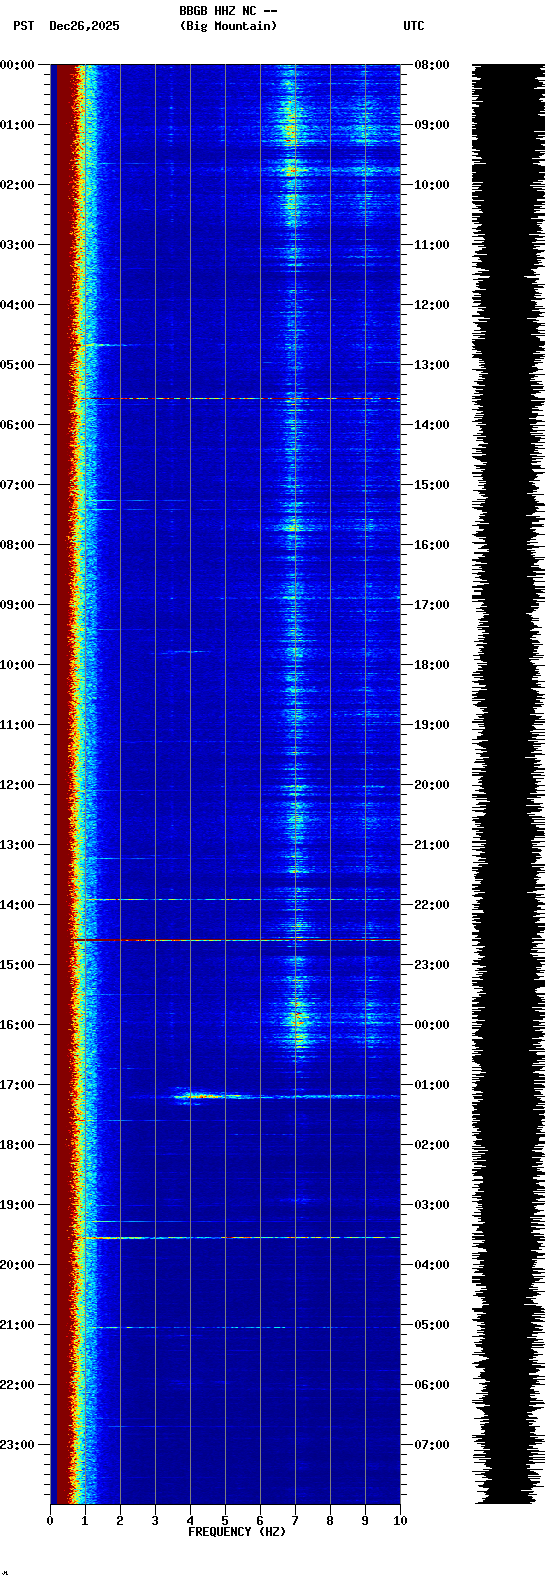
Task: Click the '2' frequency tick label
Action: (120, 1521)
